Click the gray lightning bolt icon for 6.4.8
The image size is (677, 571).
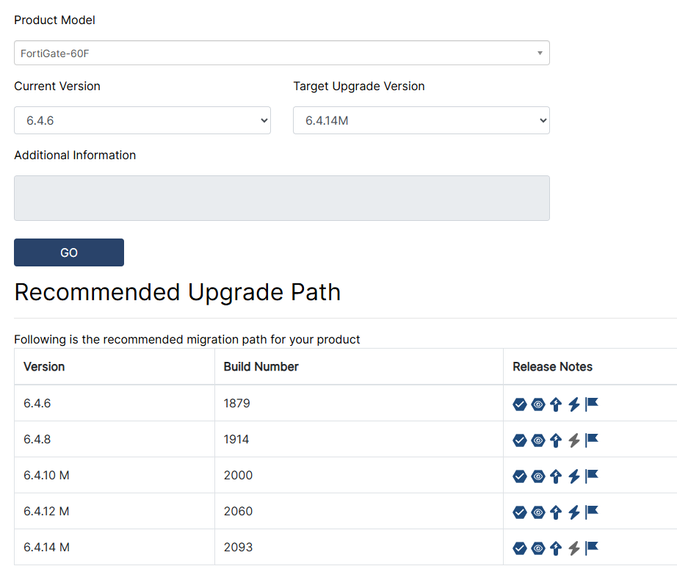pos(574,440)
